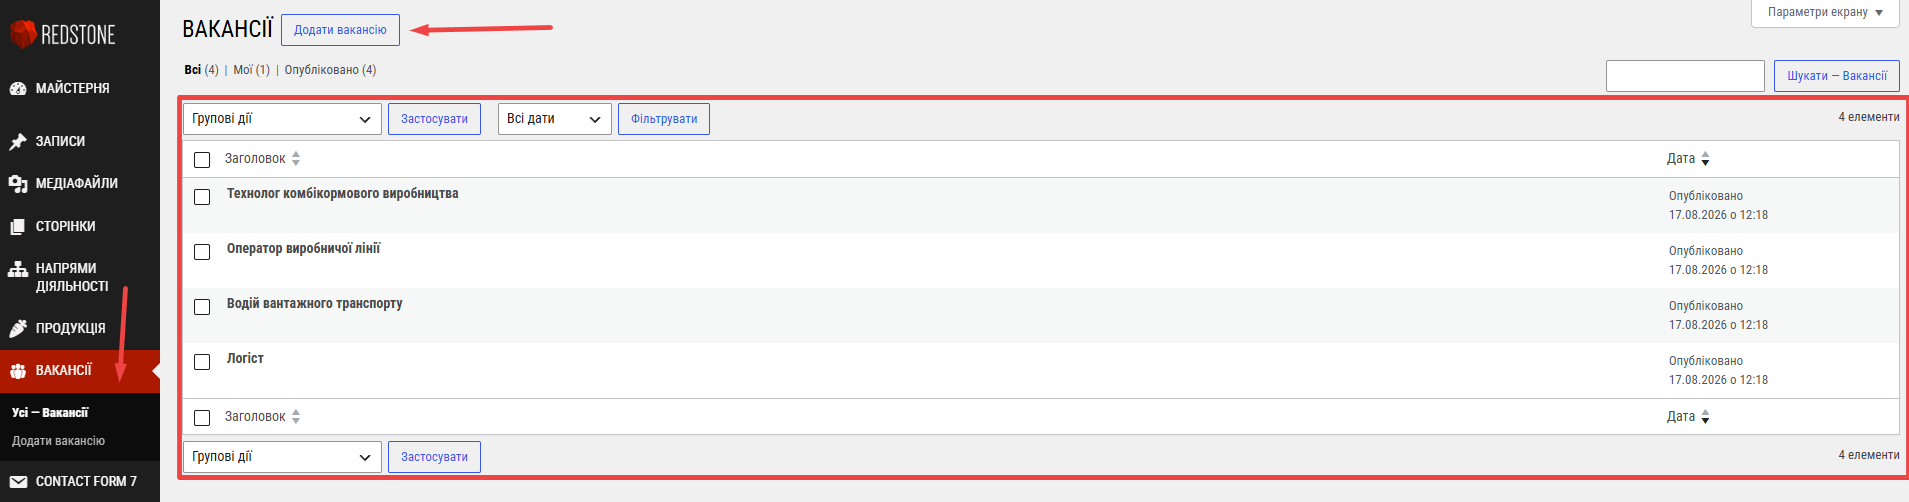This screenshot has height=502, width=1909.
Task: Open the Медіафайли media icon
Action: (x=18, y=184)
